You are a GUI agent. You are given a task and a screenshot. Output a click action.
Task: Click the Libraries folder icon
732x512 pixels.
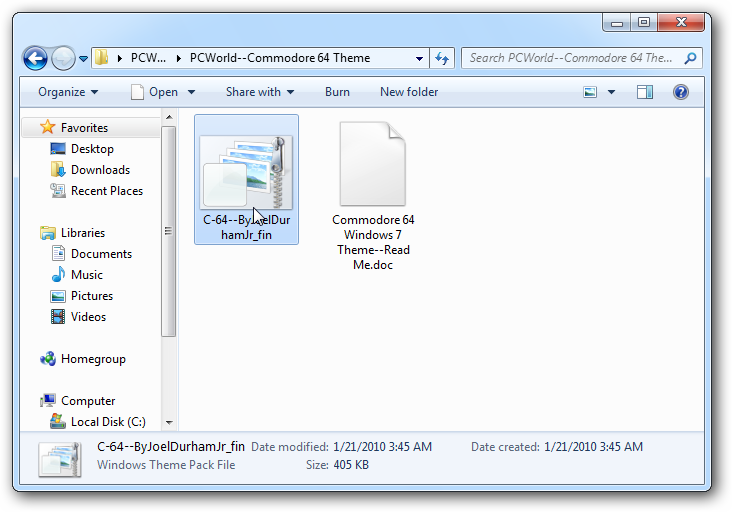[48, 232]
